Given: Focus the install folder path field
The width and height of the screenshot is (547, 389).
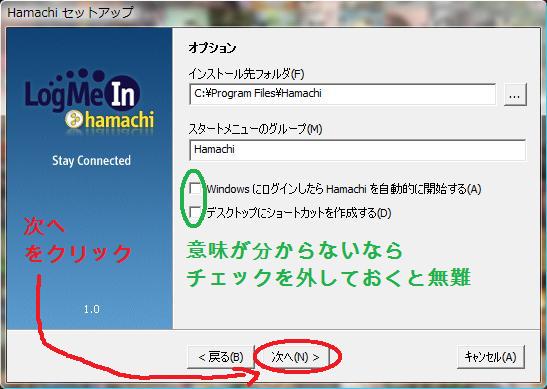Looking at the screenshot, I should click(342, 94).
